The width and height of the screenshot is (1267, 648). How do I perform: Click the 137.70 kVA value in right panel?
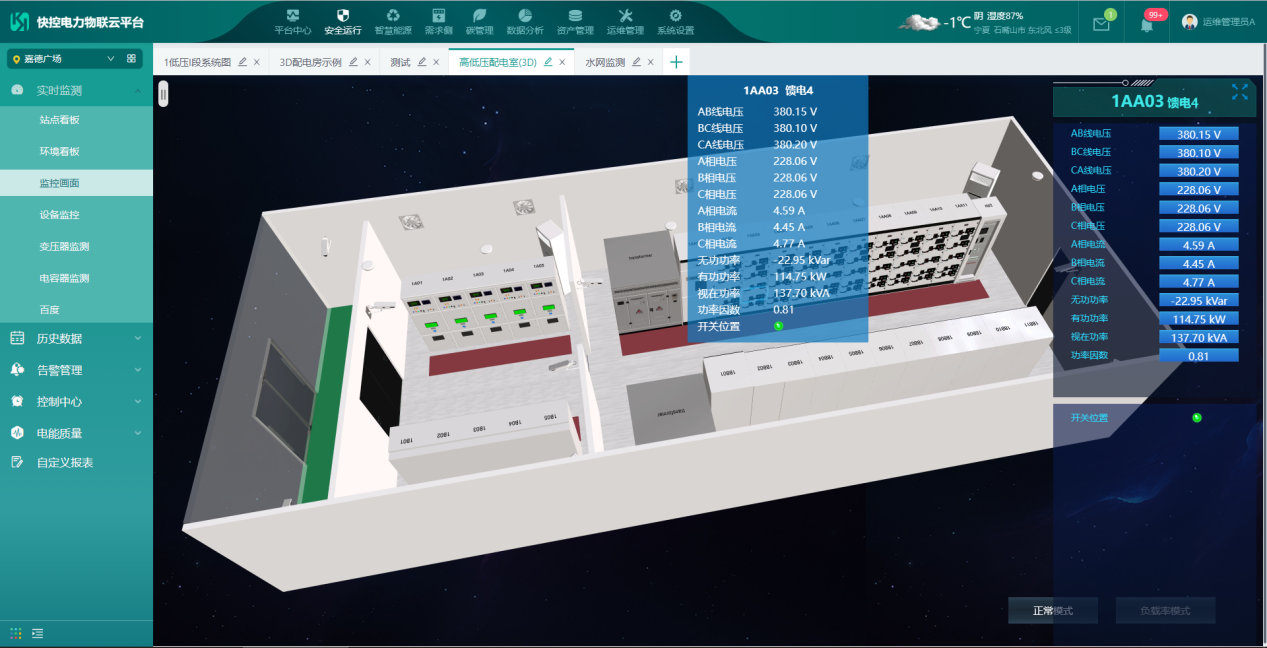pos(1198,337)
